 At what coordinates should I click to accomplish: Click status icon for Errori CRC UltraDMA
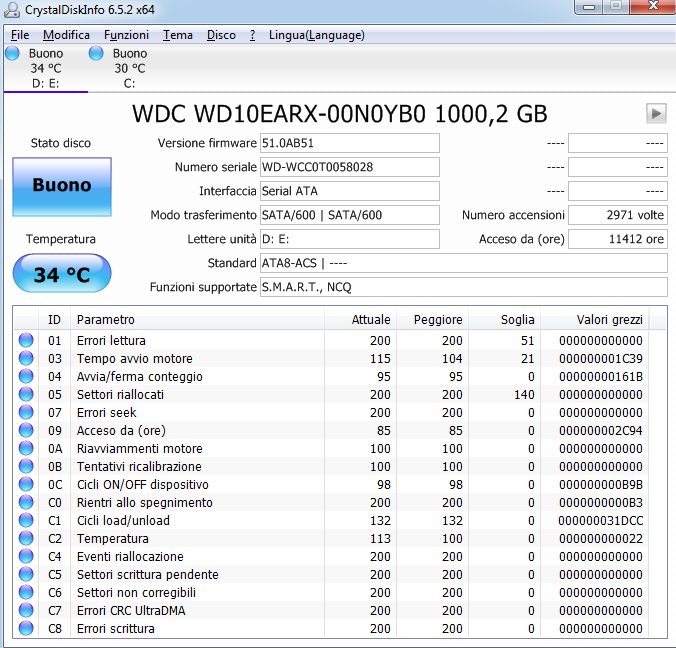tap(25, 611)
